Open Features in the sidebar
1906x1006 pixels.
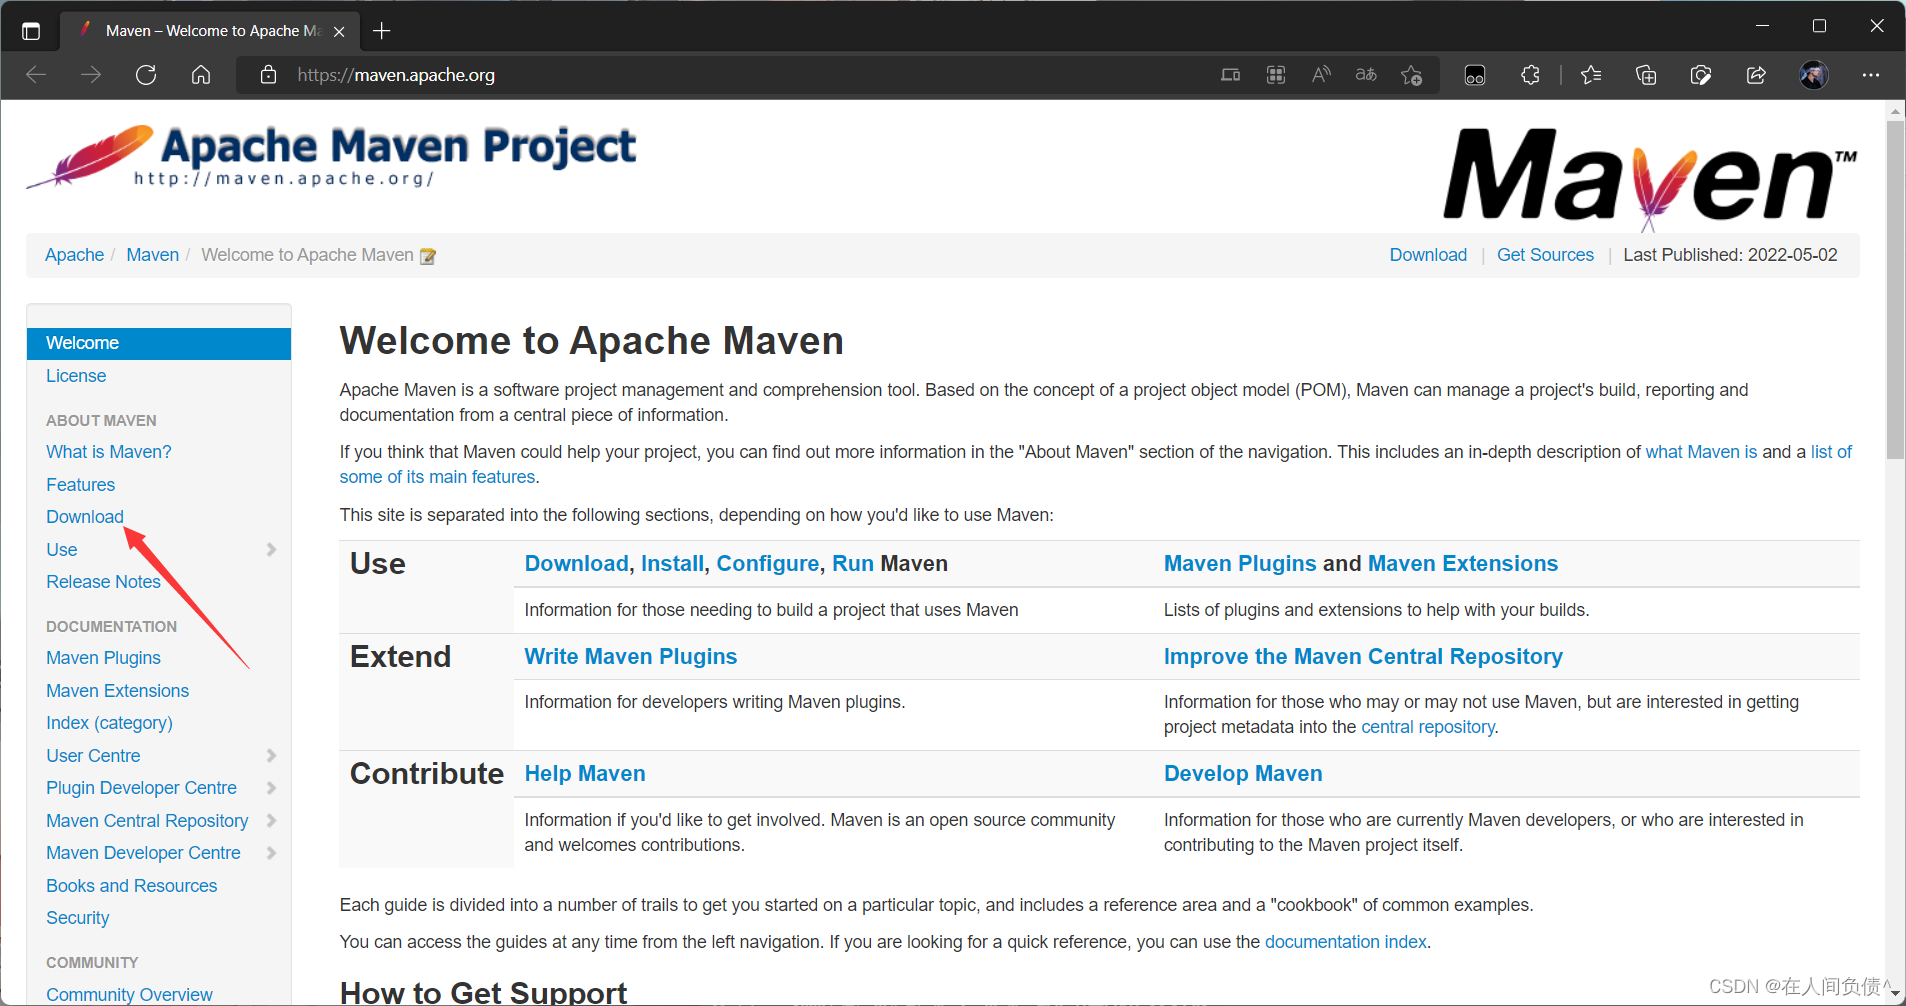coord(81,485)
